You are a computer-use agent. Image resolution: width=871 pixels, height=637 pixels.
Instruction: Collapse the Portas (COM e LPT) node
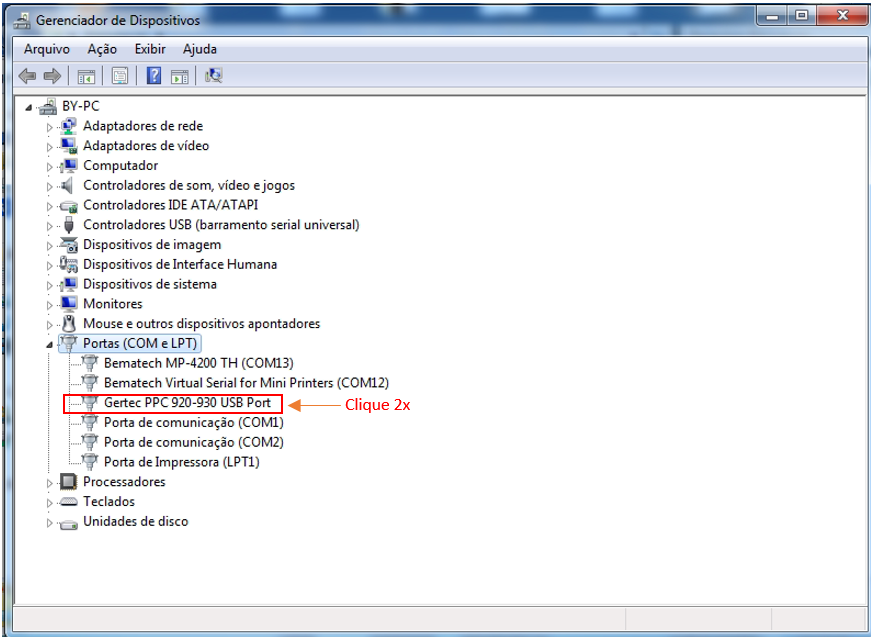coord(49,344)
